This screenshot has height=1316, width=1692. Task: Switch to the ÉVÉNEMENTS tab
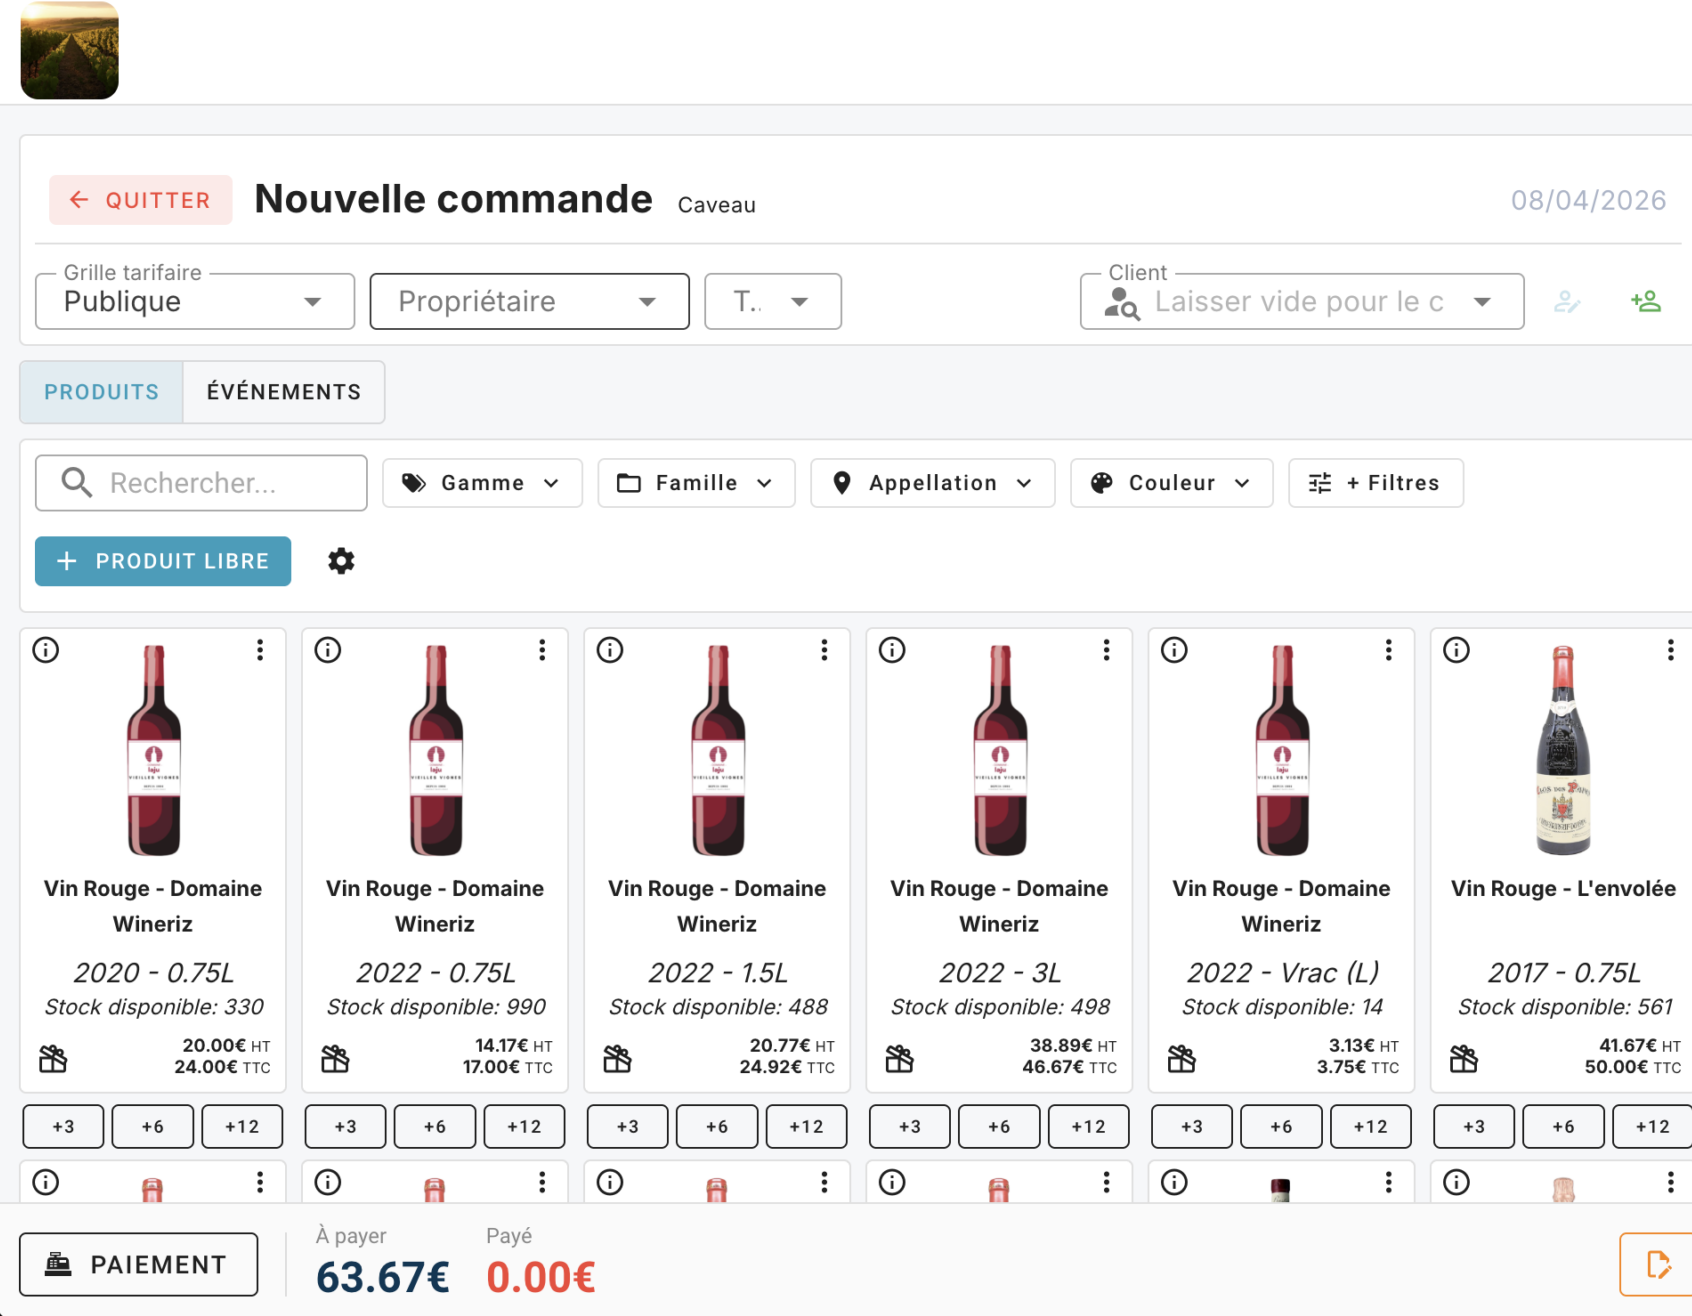pos(283,392)
